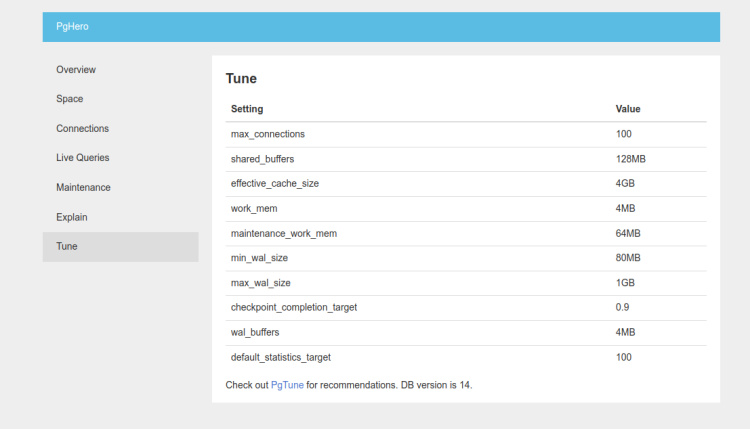
Task: Select the active Tune sidebar item
Action: point(67,246)
